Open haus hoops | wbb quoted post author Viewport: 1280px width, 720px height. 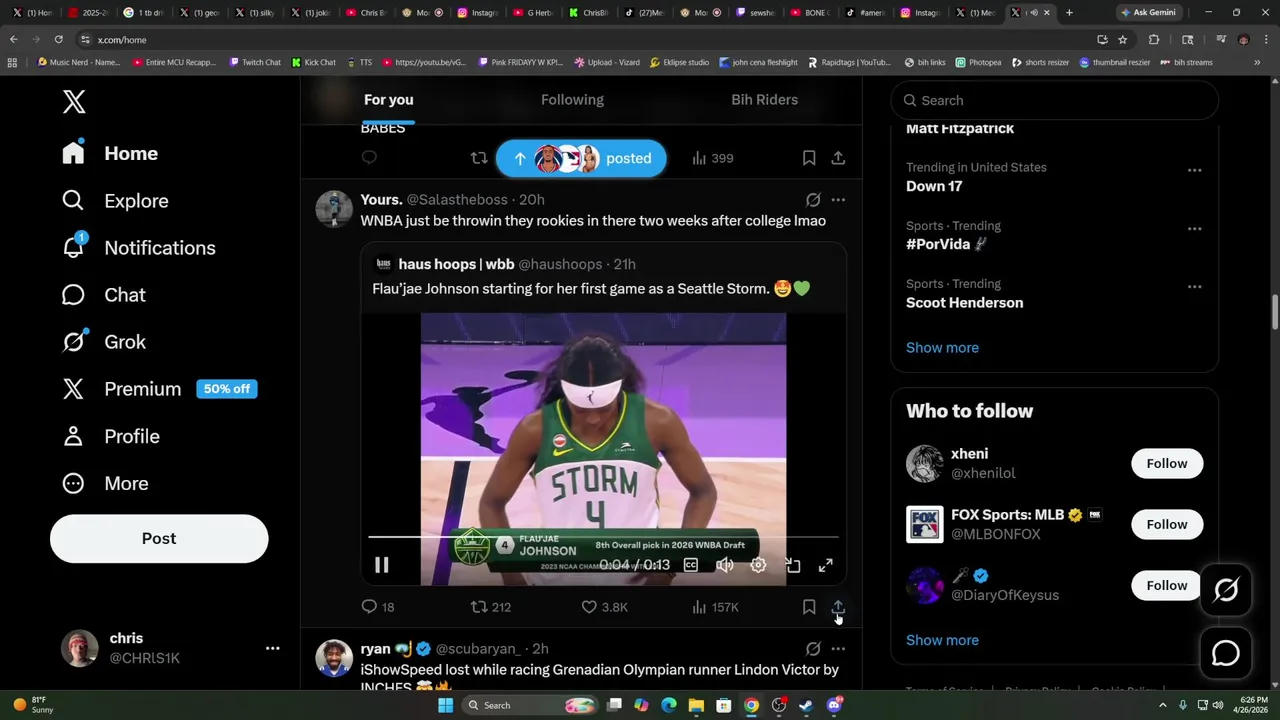[456, 264]
